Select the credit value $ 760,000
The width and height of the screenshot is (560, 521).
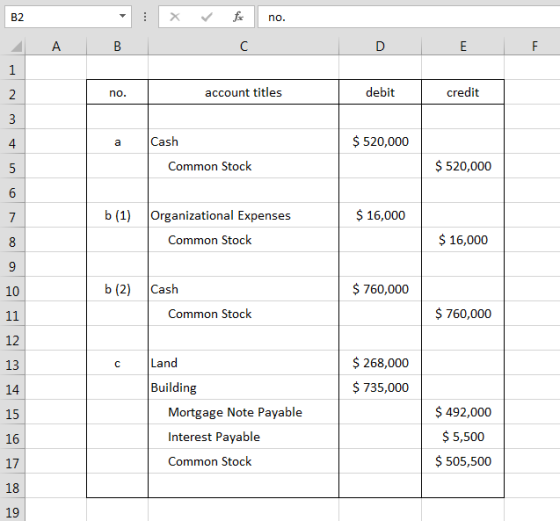[463, 314]
